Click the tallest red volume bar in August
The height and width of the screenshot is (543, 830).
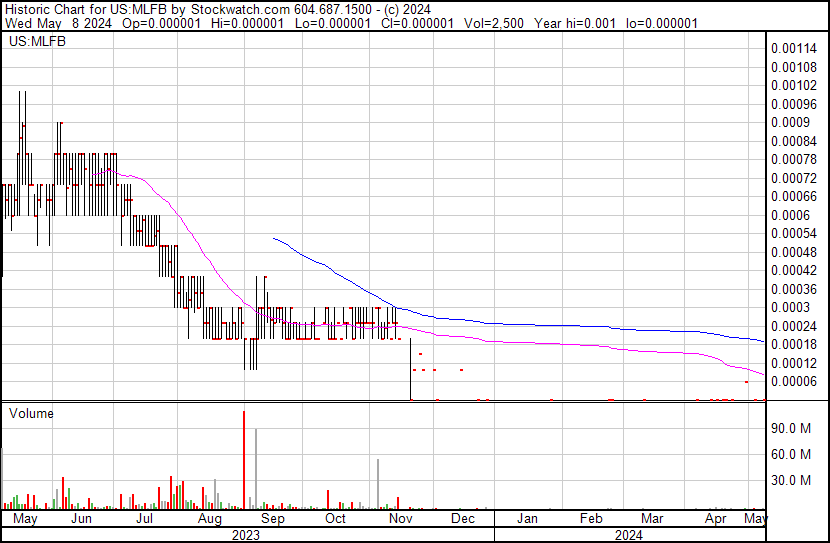244,459
